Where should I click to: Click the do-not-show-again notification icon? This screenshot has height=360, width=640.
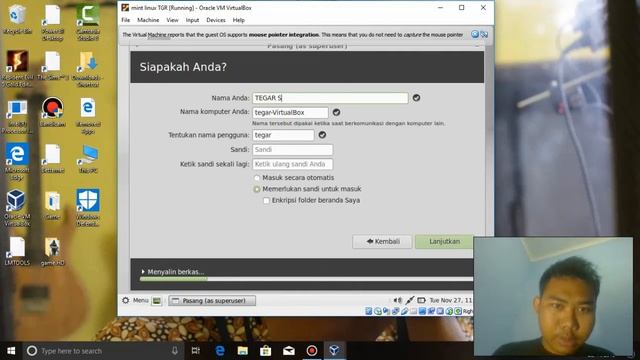tap(484, 34)
